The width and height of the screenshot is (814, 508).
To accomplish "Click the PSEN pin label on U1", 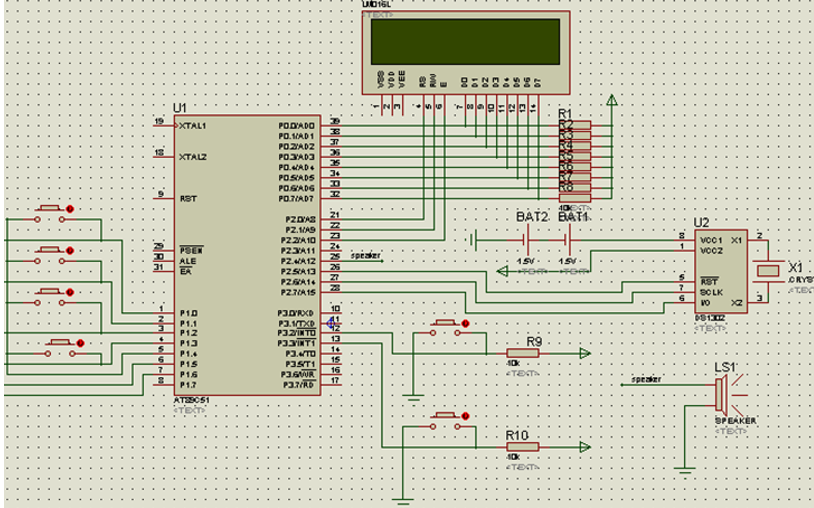I will (x=192, y=251).
